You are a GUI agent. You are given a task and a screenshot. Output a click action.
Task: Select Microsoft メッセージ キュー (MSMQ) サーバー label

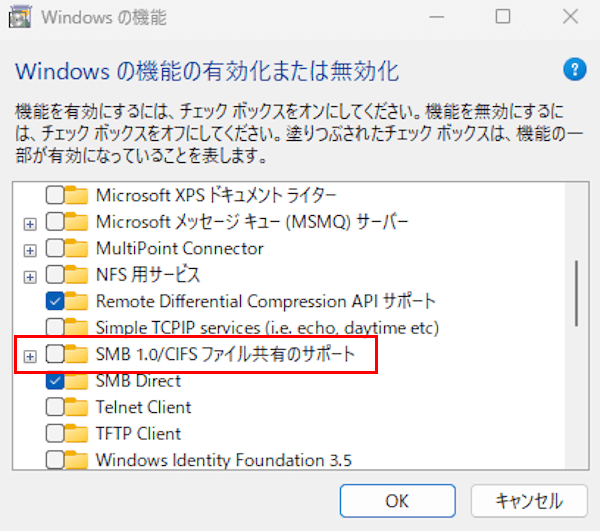coord(252,222)
